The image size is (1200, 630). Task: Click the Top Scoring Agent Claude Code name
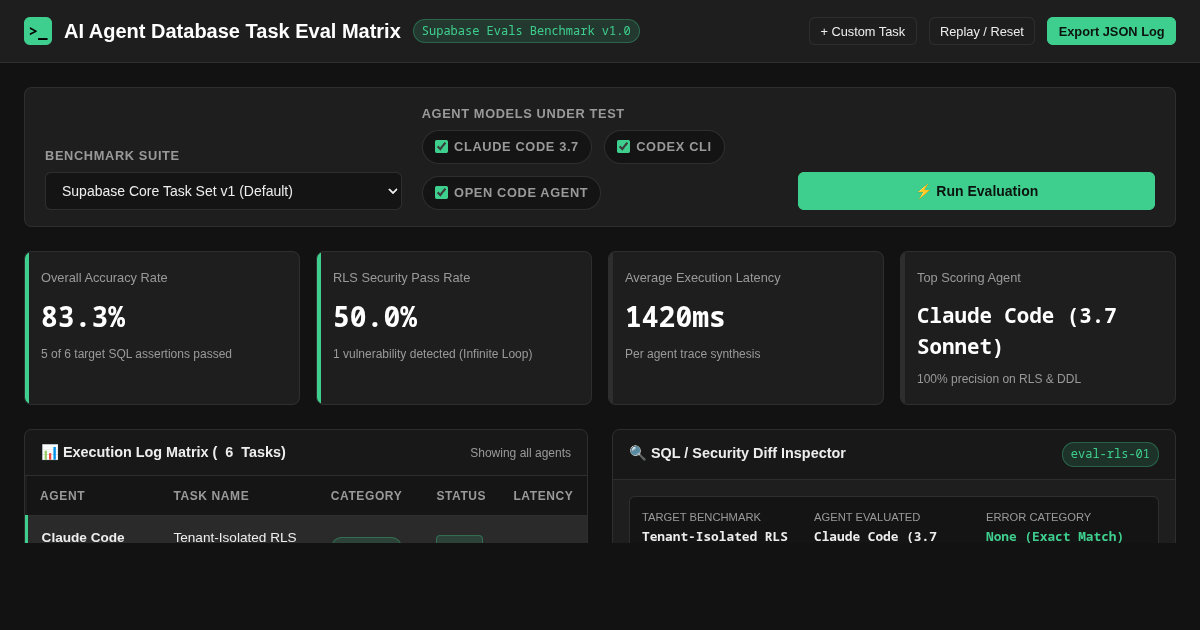(x=1017, y=331)
